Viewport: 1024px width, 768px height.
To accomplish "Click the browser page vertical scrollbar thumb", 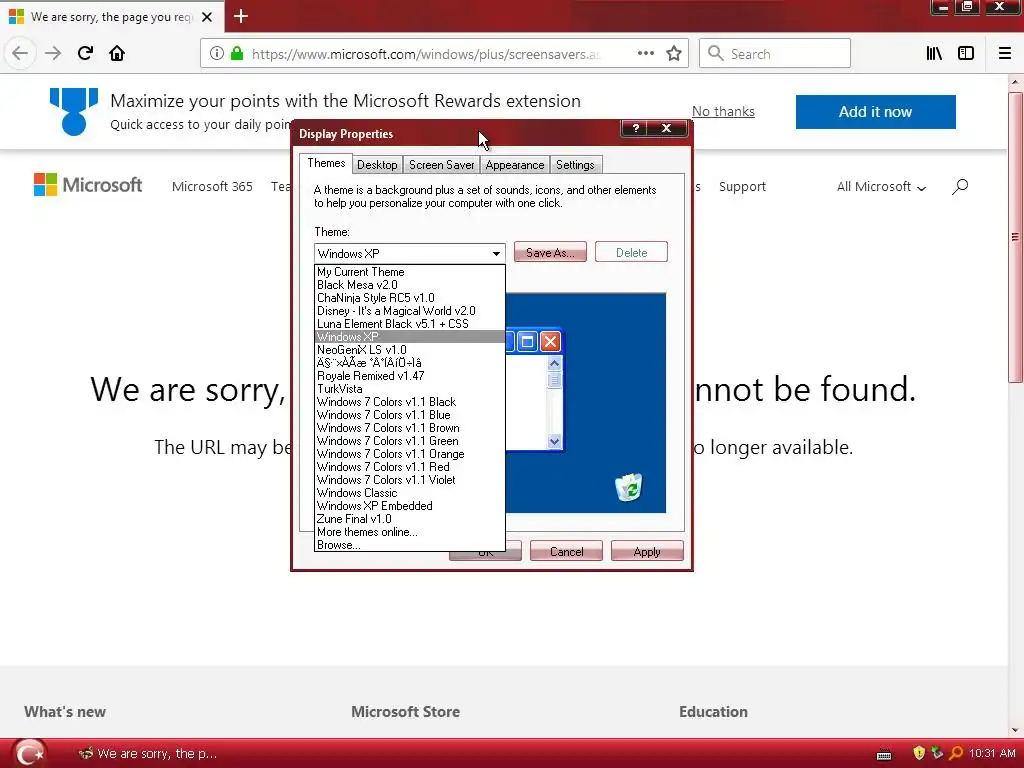I will (1015, 237).
